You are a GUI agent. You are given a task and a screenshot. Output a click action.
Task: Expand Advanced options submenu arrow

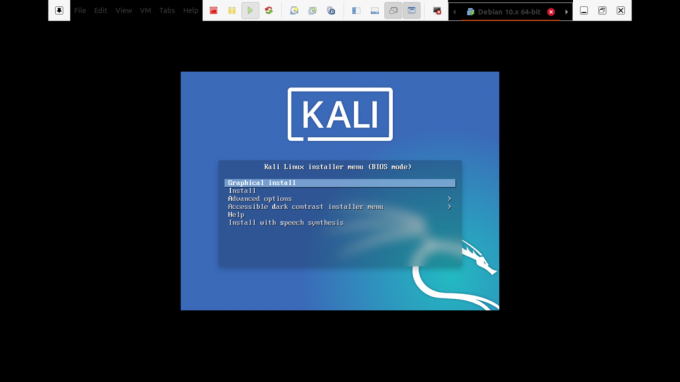coord(449,199)
